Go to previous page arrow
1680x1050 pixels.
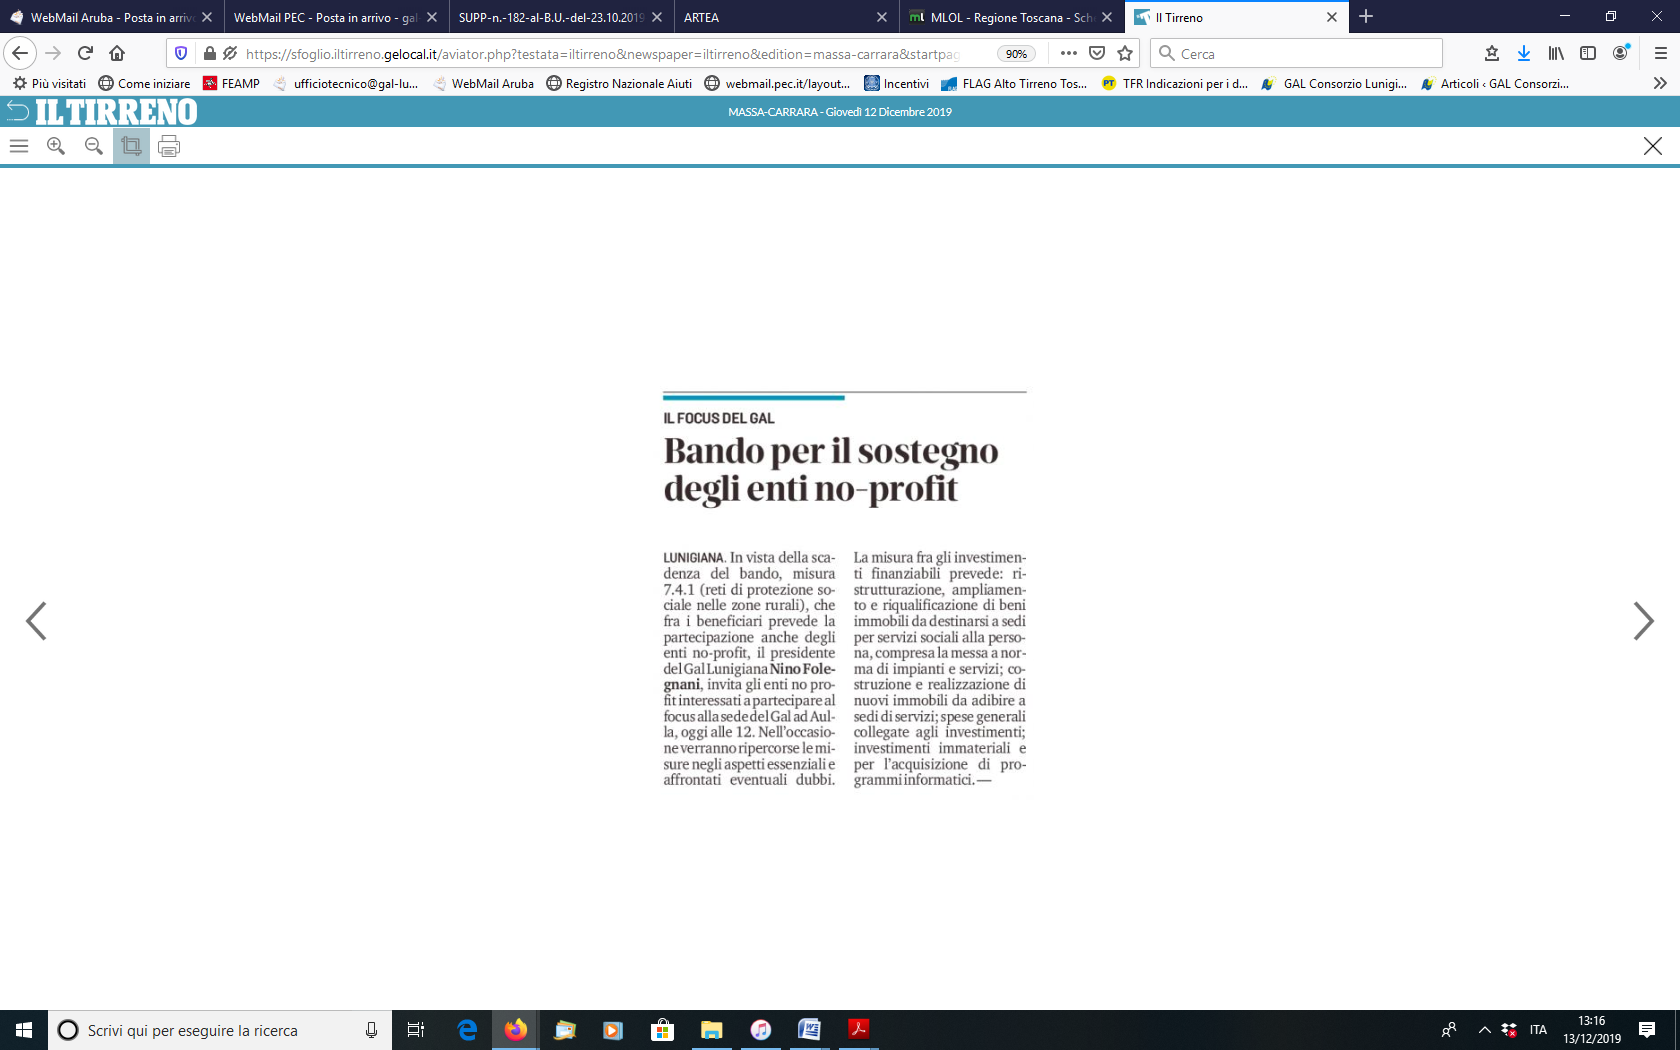(x=36, y=621)
